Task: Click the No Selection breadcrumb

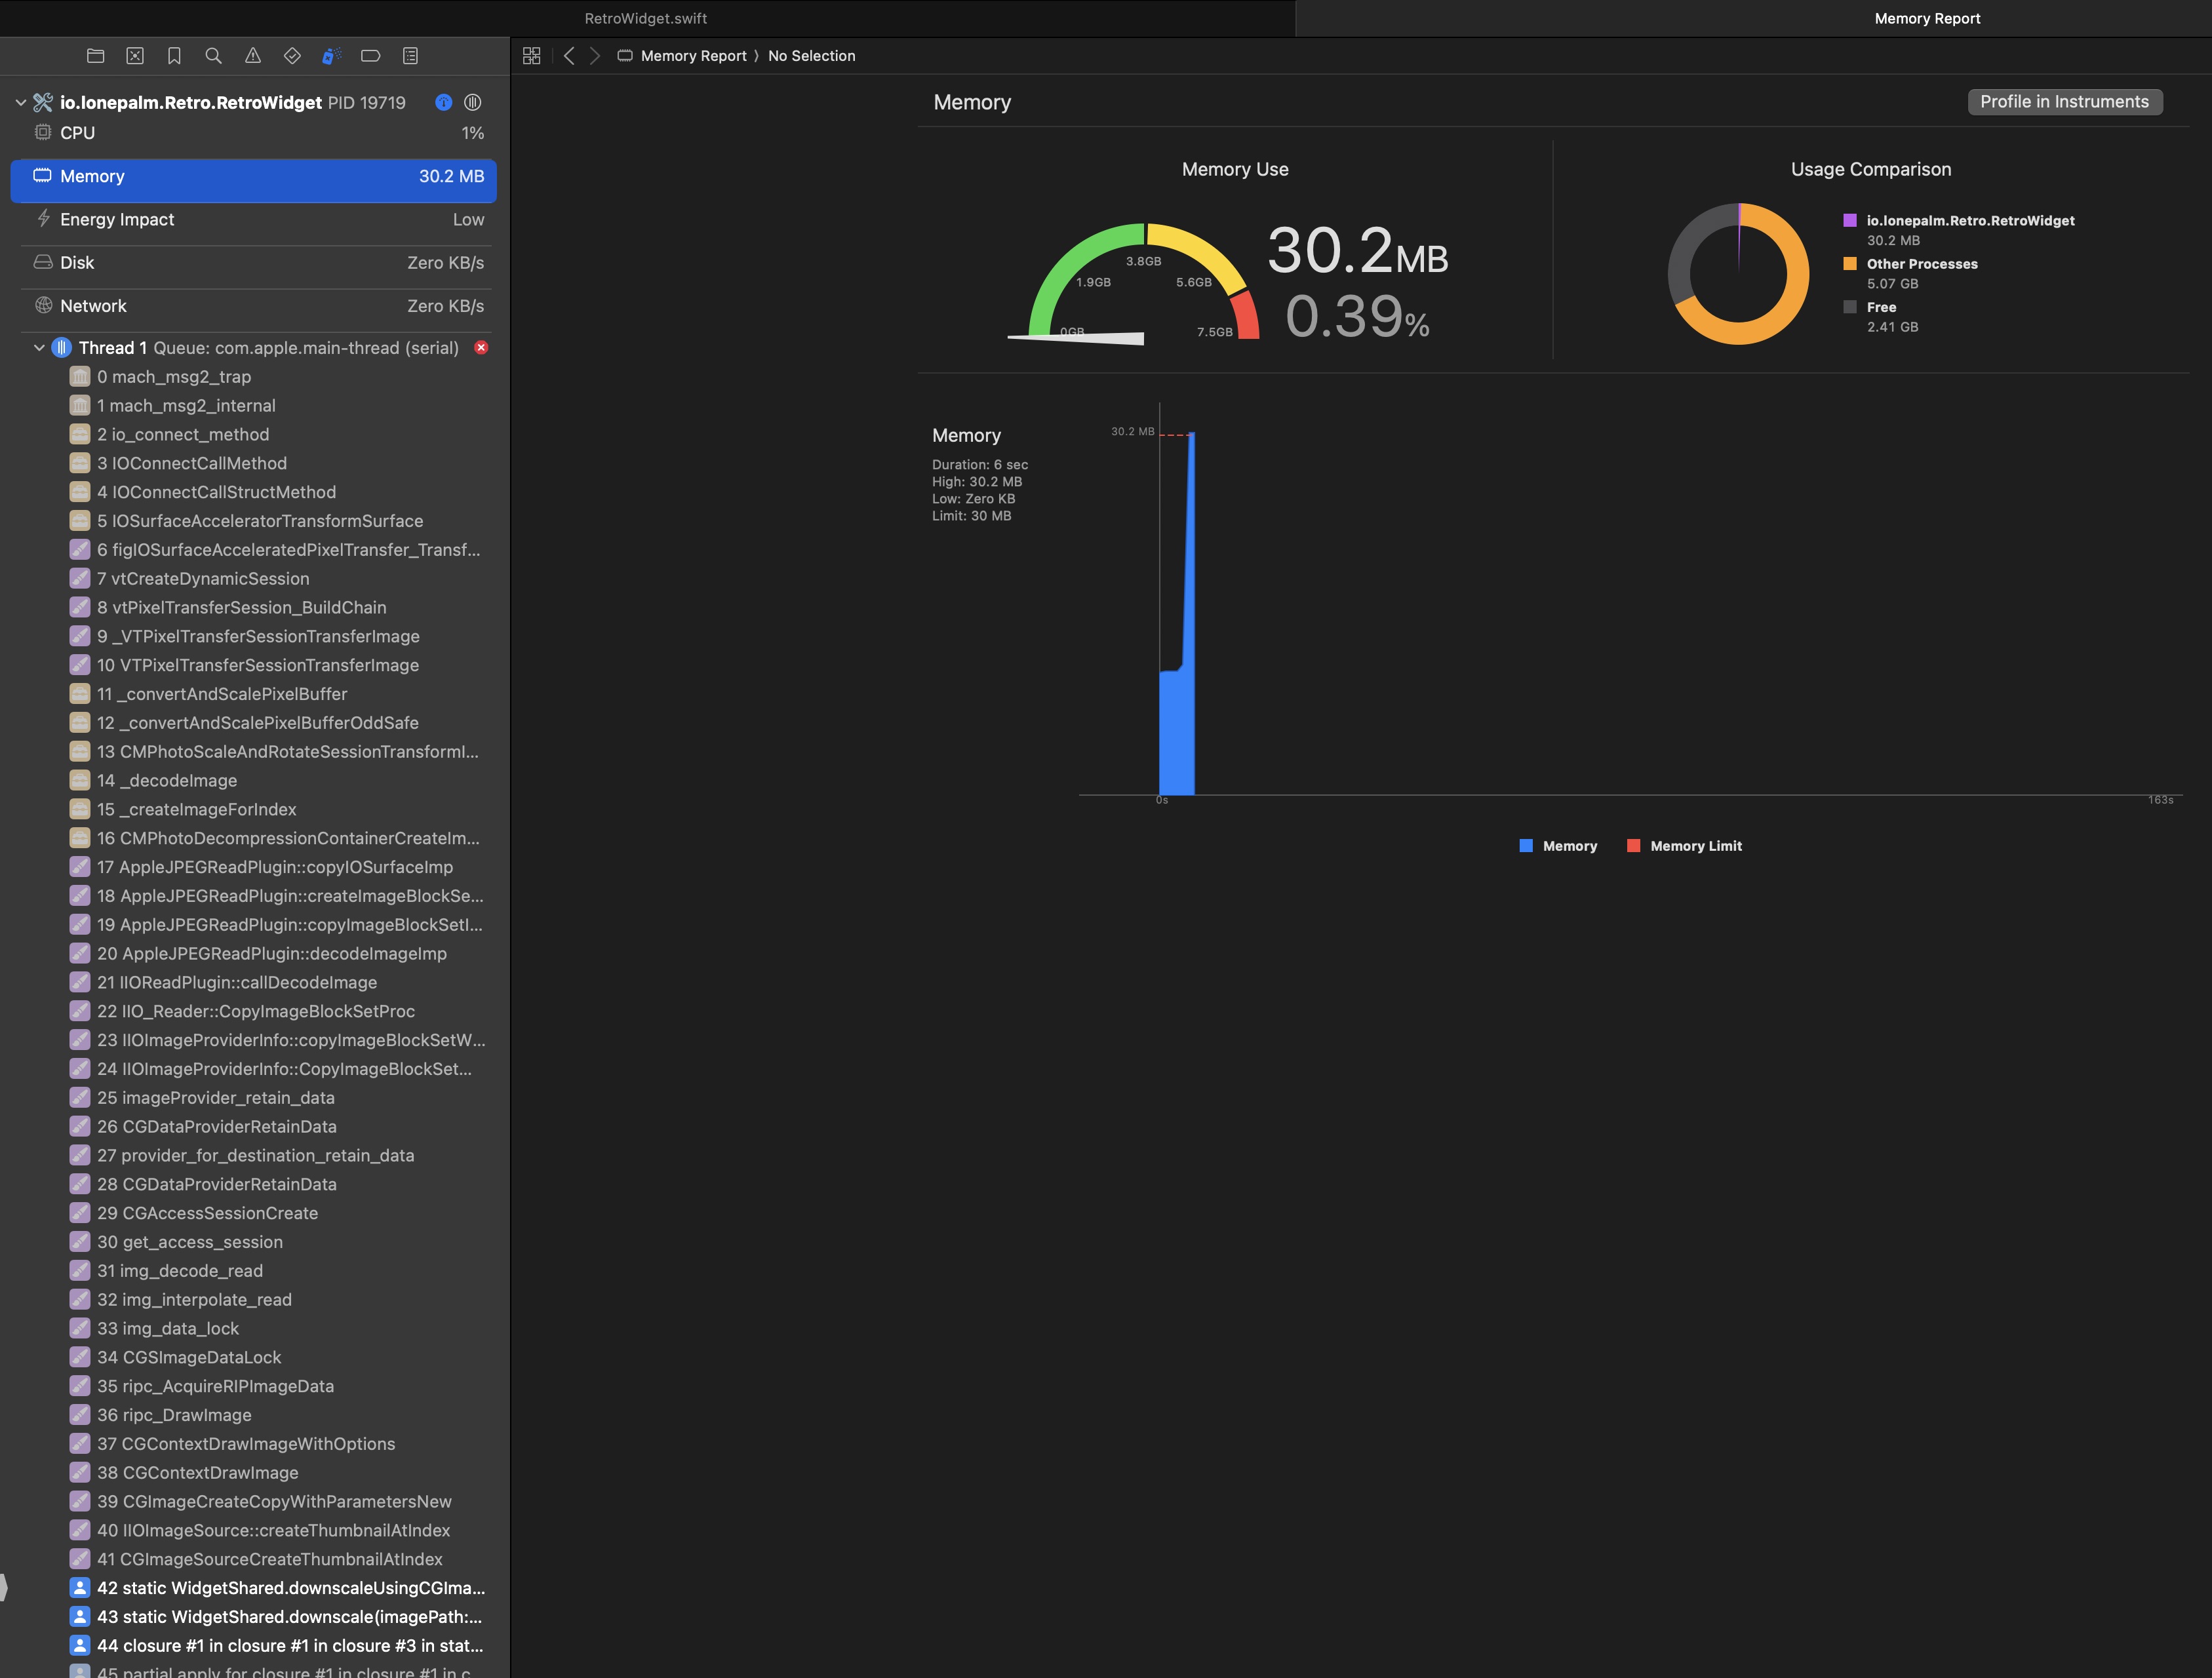Action: tap(812, 56)
